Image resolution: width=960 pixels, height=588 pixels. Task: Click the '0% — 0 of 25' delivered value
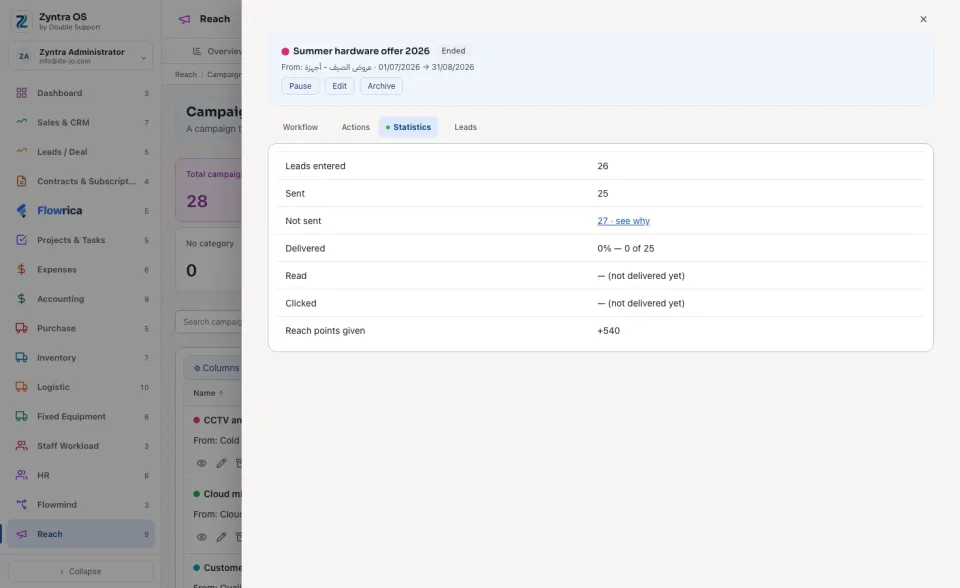coord(626,249)
